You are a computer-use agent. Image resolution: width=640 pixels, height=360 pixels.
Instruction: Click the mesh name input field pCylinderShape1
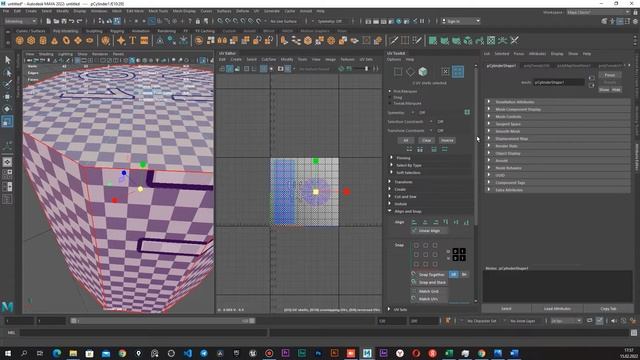pyautogui.click(x=559, y=82)
